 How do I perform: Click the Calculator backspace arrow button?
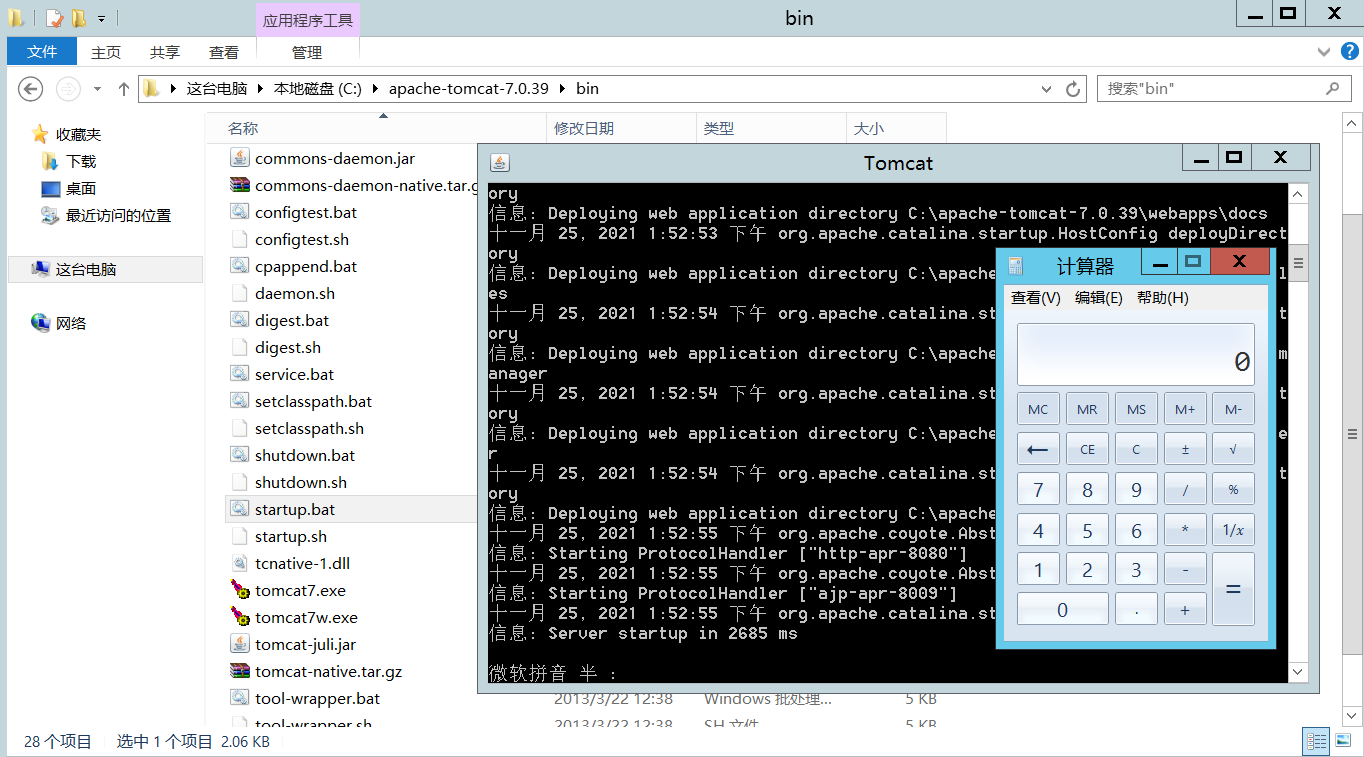click(1038, 449)
